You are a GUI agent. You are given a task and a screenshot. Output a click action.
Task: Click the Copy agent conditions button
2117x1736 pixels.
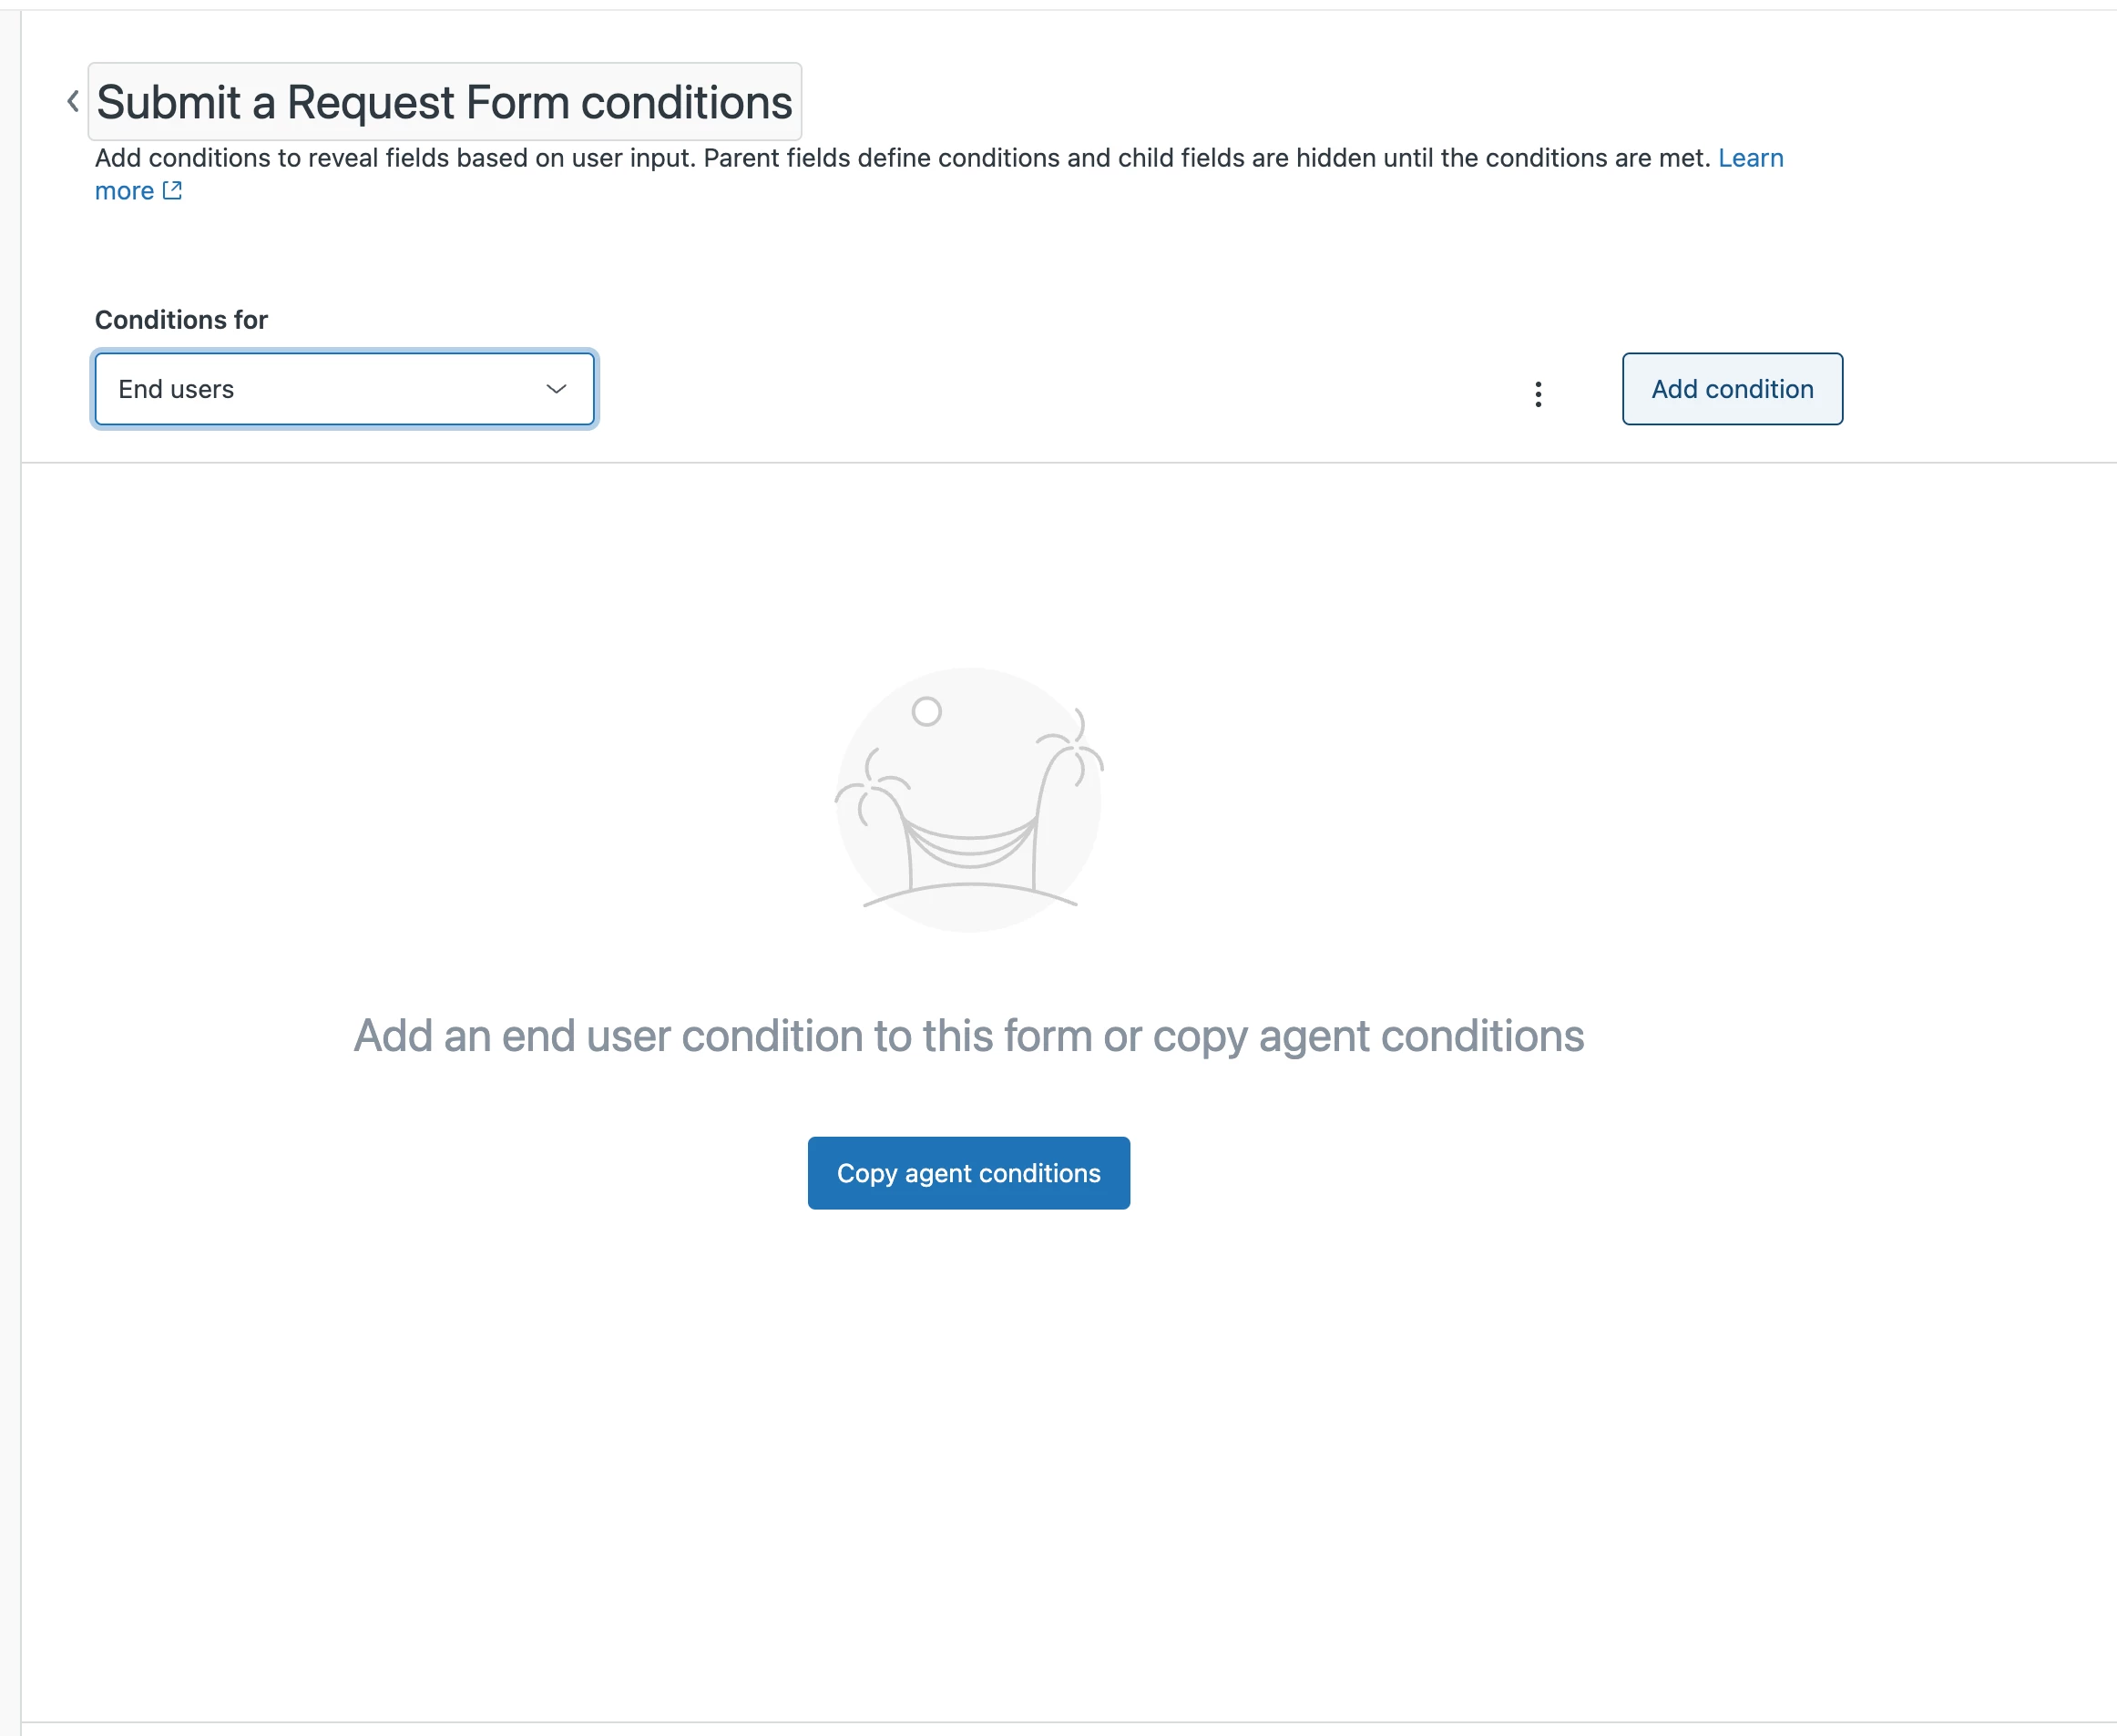[x=969, y=1173]
